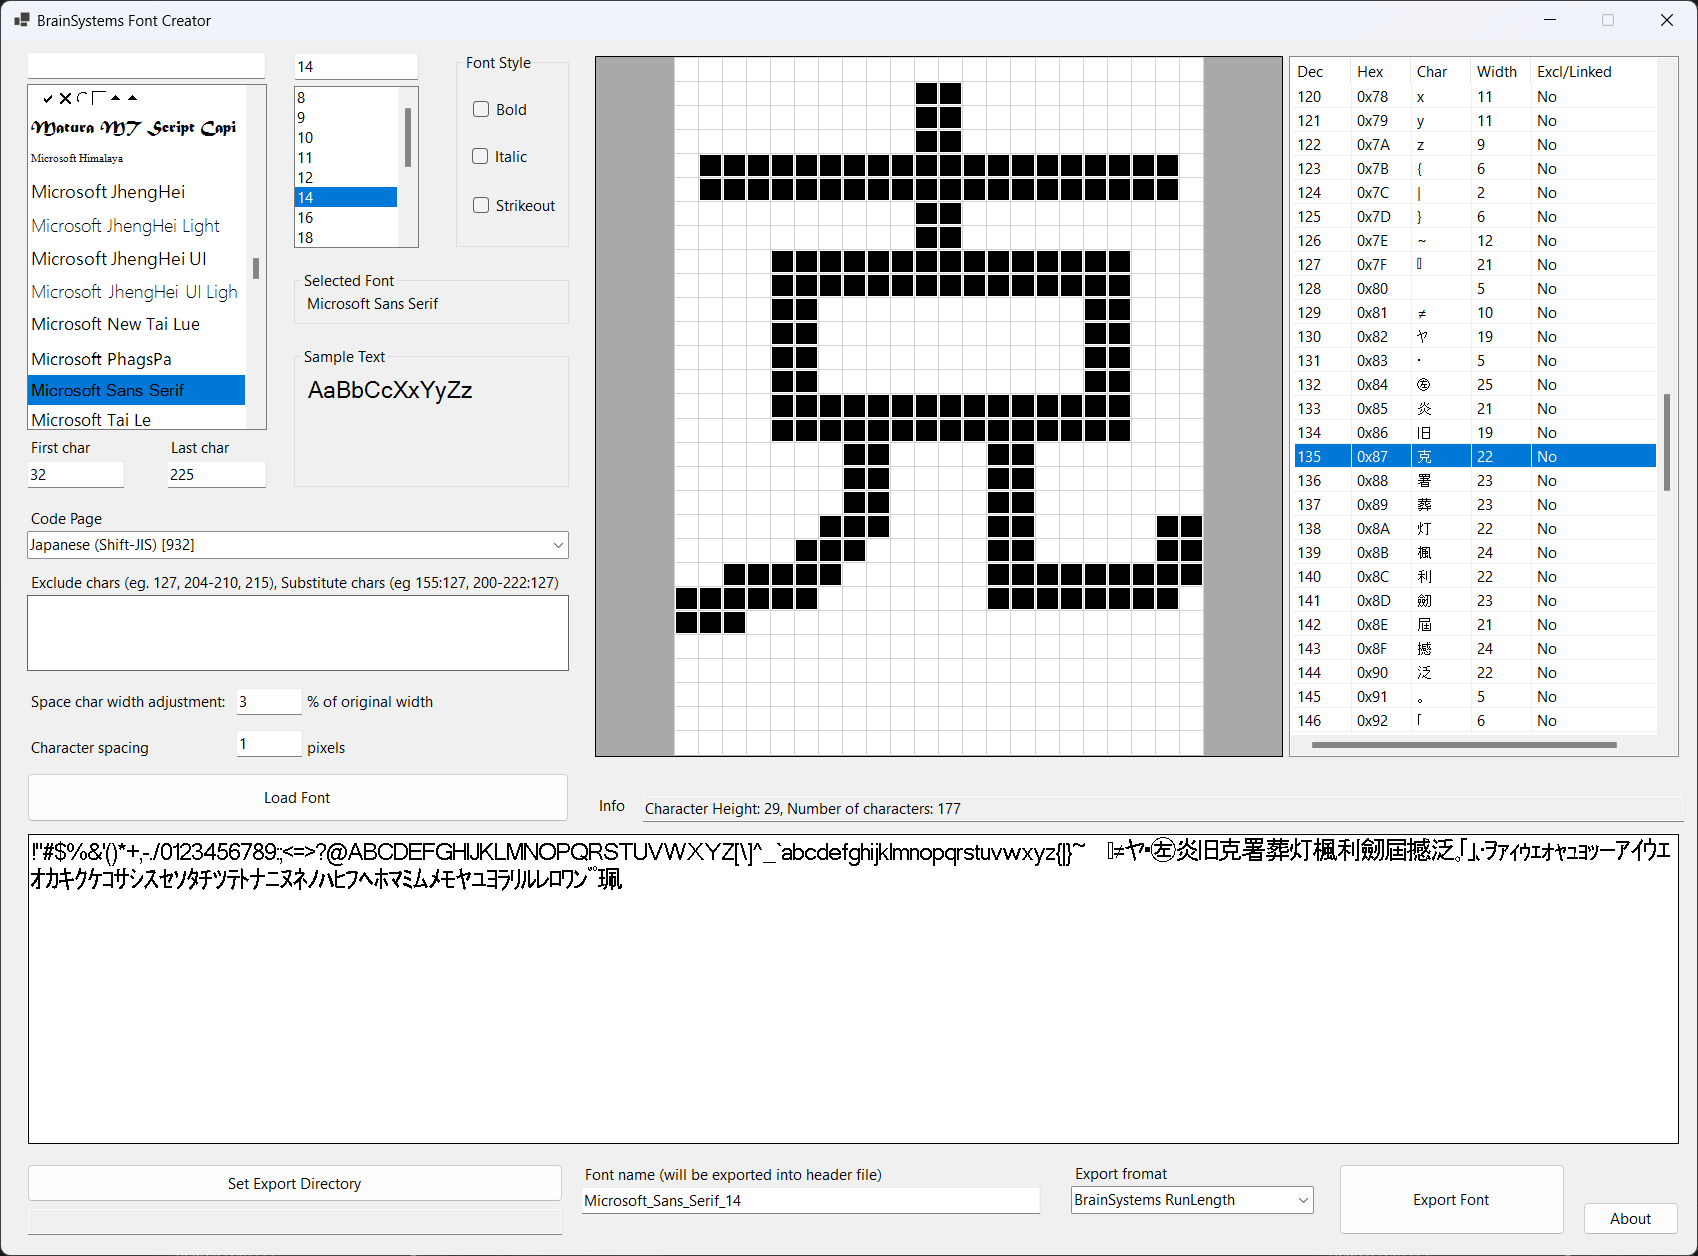1698x1256 pixels.
Task: Select Microsoft Tai Le from the font list
Action: [x=92, y=419]
